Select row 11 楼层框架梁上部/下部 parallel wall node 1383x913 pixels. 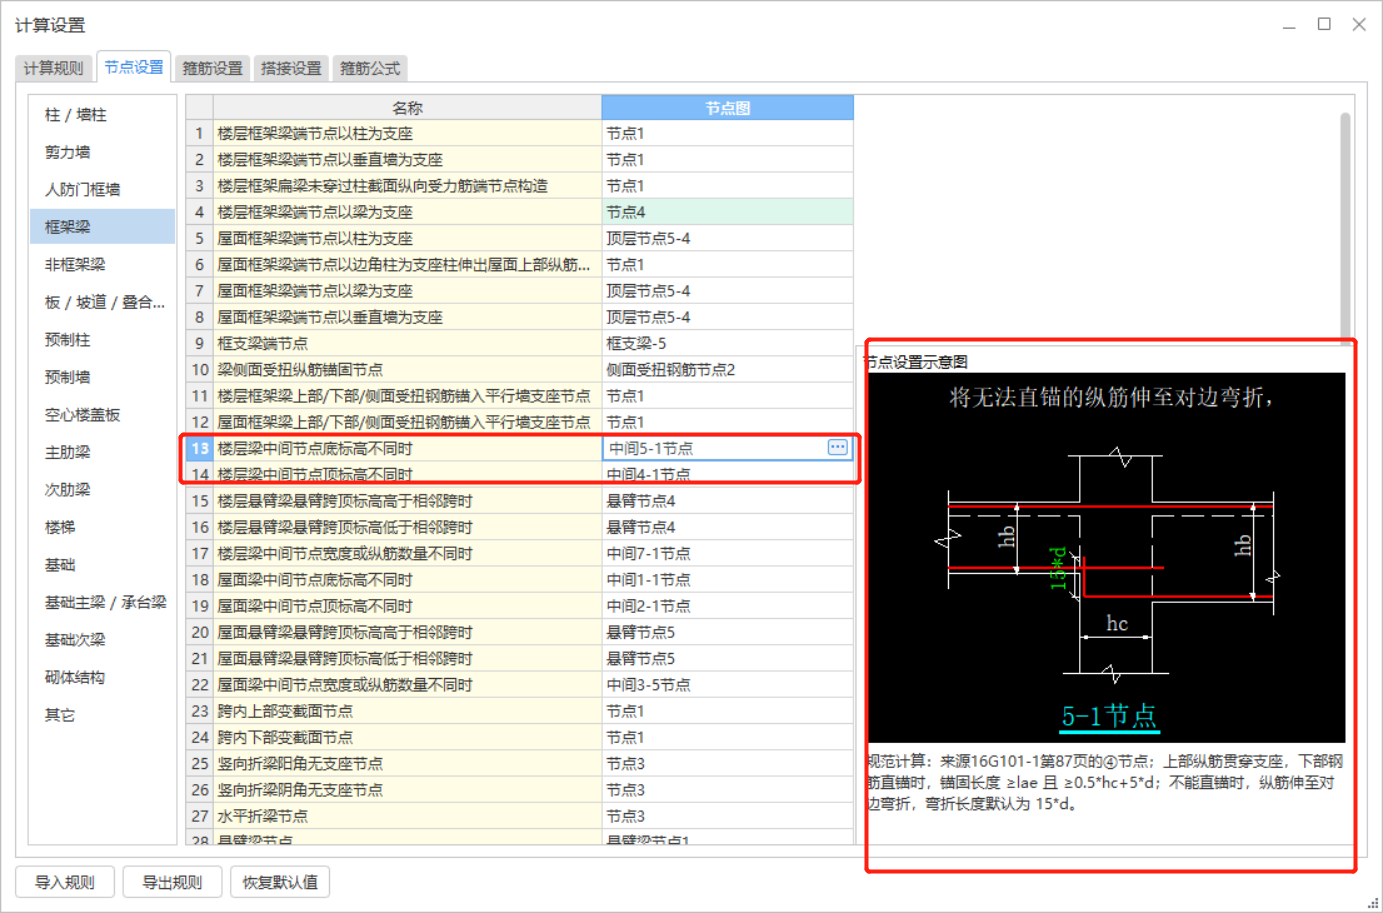coord(407,396)
